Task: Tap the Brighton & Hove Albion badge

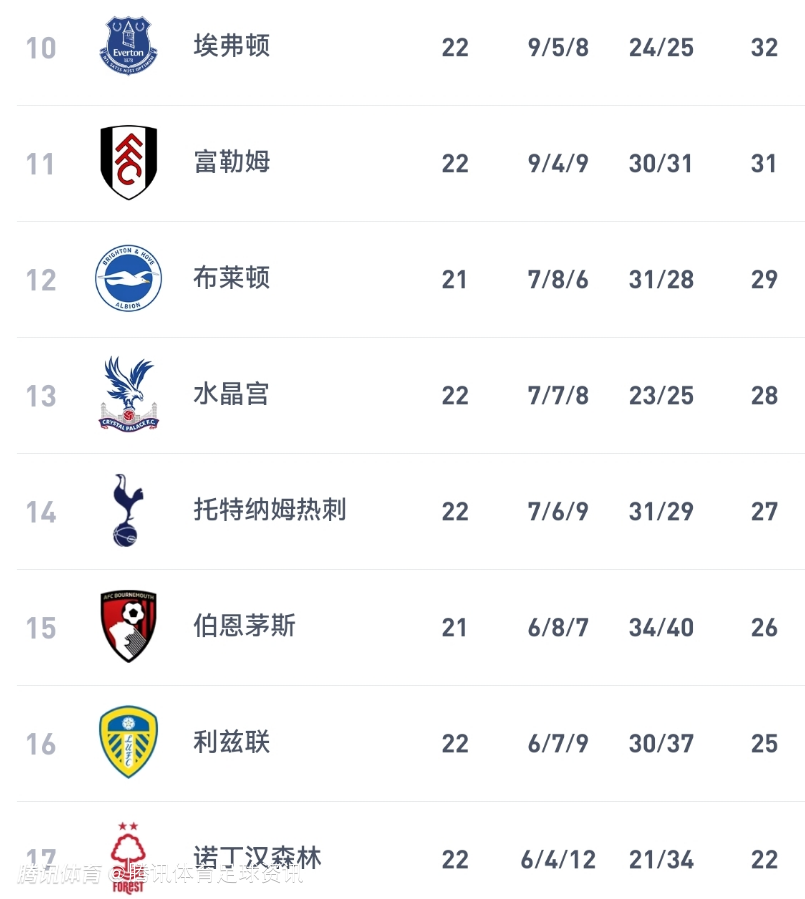Action: click(128, 279)
